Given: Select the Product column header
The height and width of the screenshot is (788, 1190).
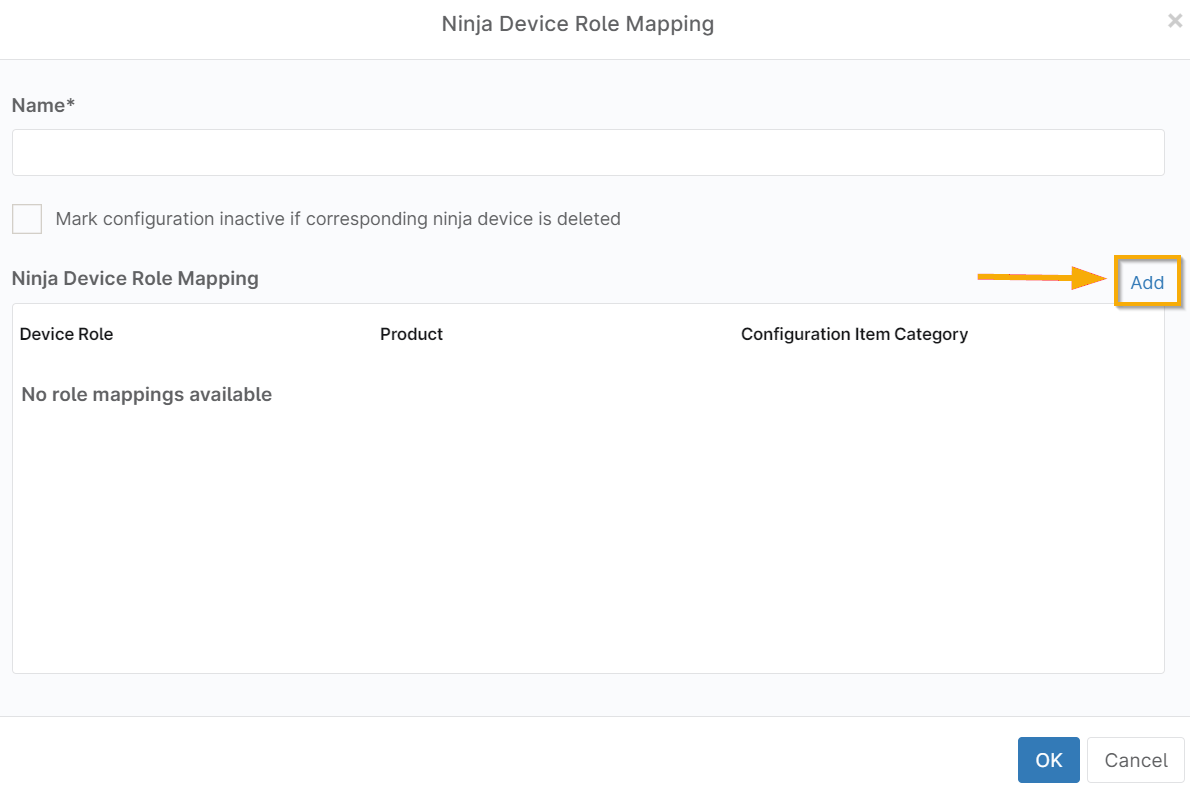Looking at the screenshot, I should click(x=411, y=334).
